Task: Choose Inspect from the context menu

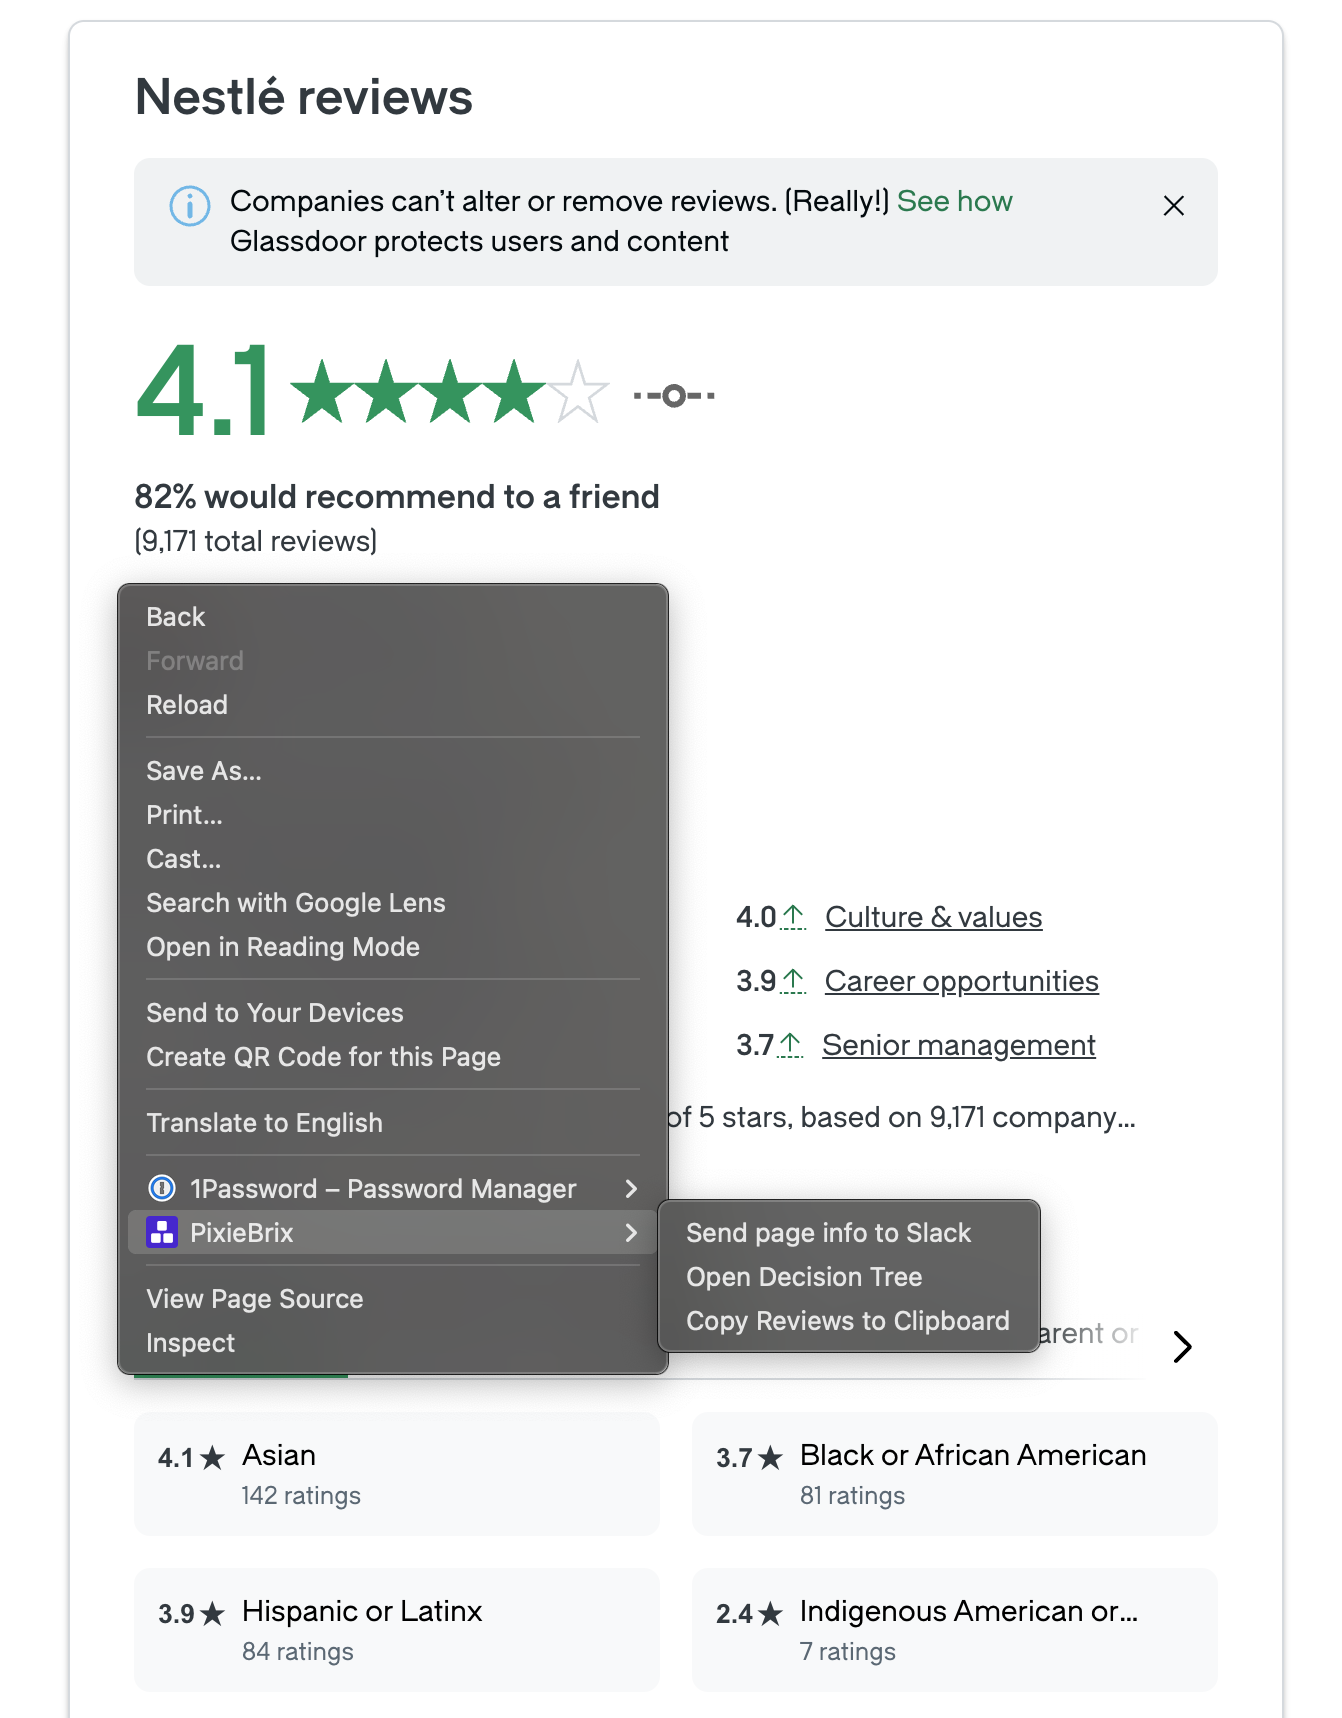Action: pyautogui.click(x=191, y=1342)
